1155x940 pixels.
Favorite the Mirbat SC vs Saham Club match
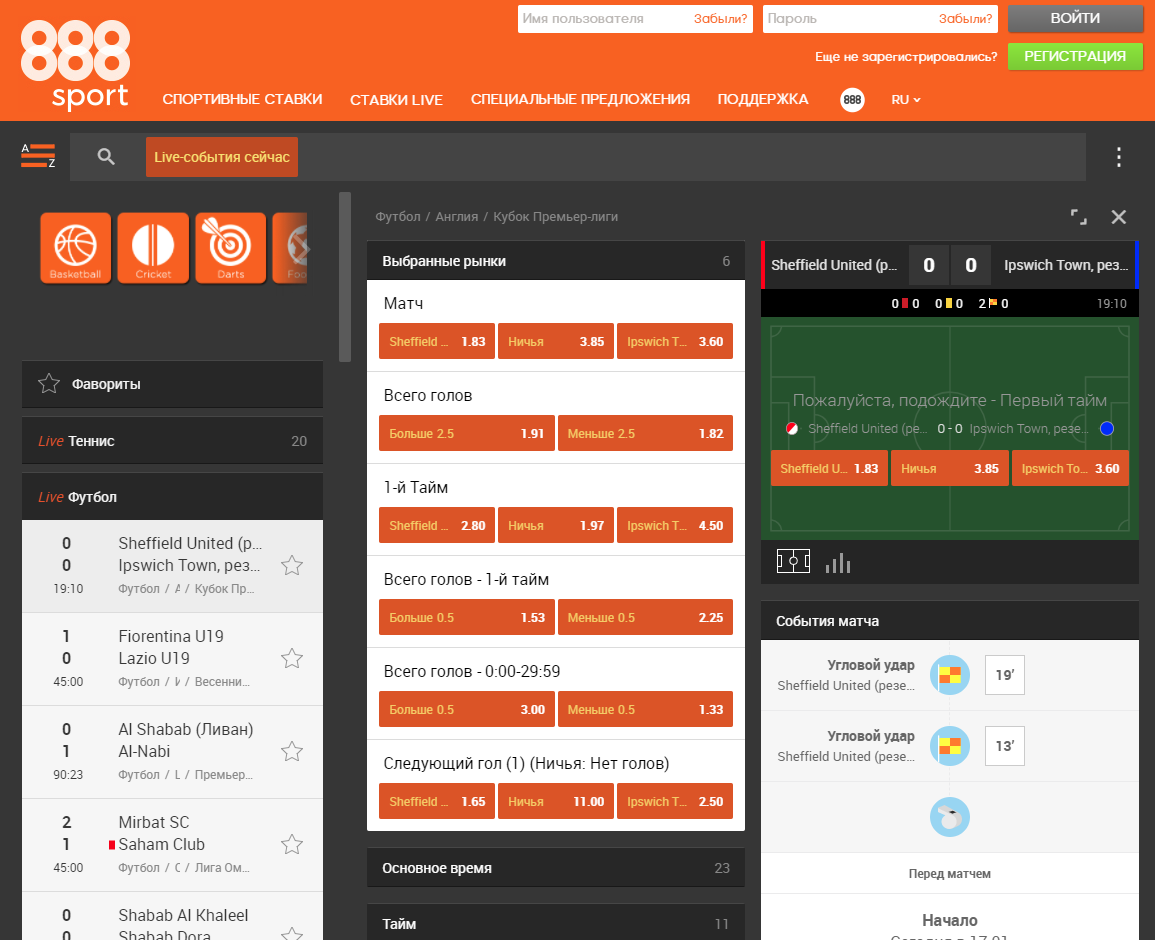point(292,844)
